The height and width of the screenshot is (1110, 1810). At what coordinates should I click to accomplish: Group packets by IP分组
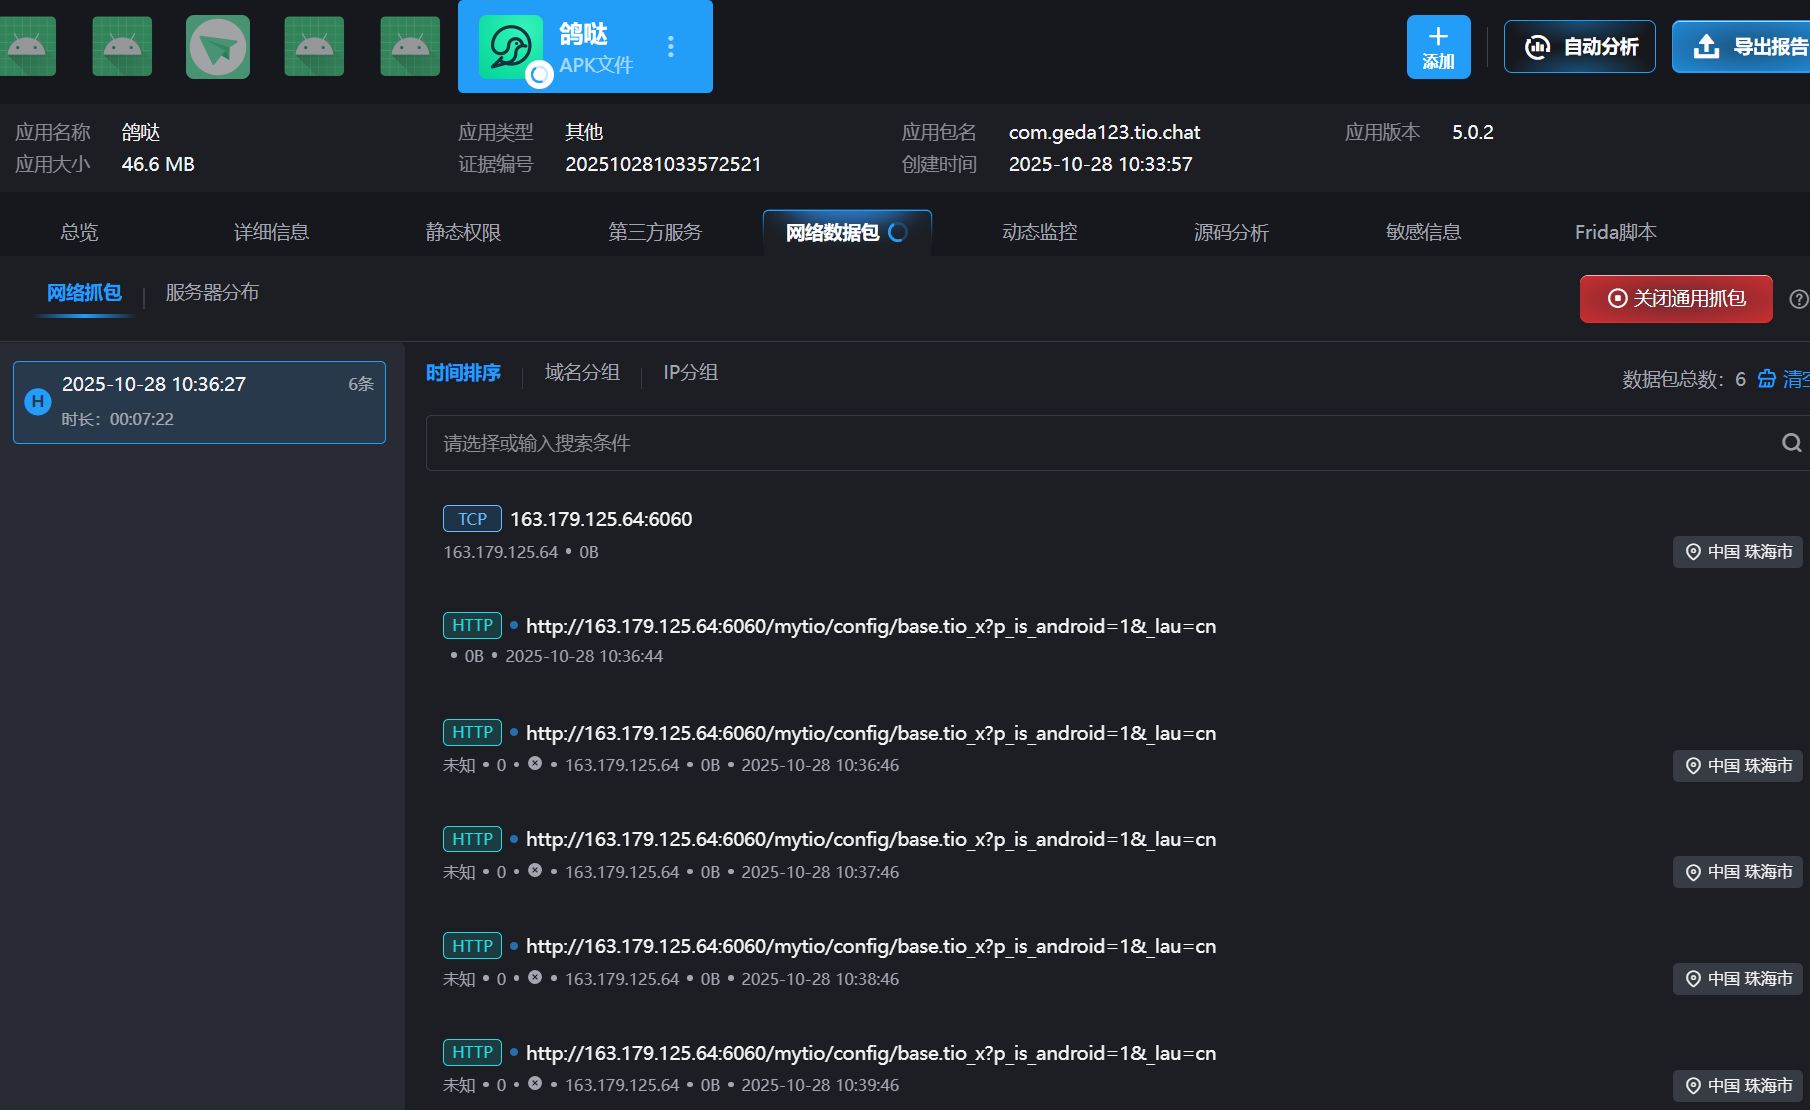point(690,373)
